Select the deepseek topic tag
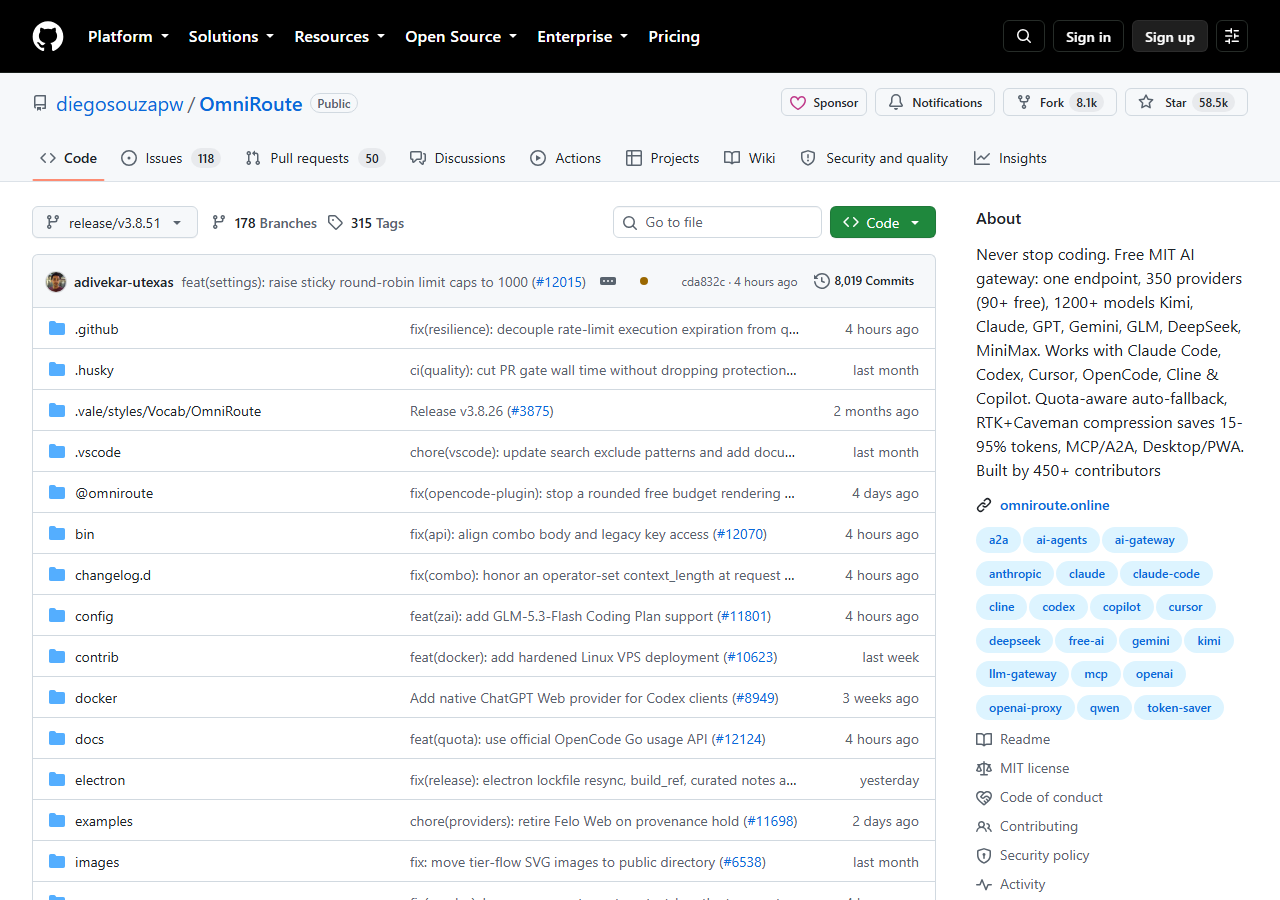The image size is (1280, 900). click(x=1015, y=641)
